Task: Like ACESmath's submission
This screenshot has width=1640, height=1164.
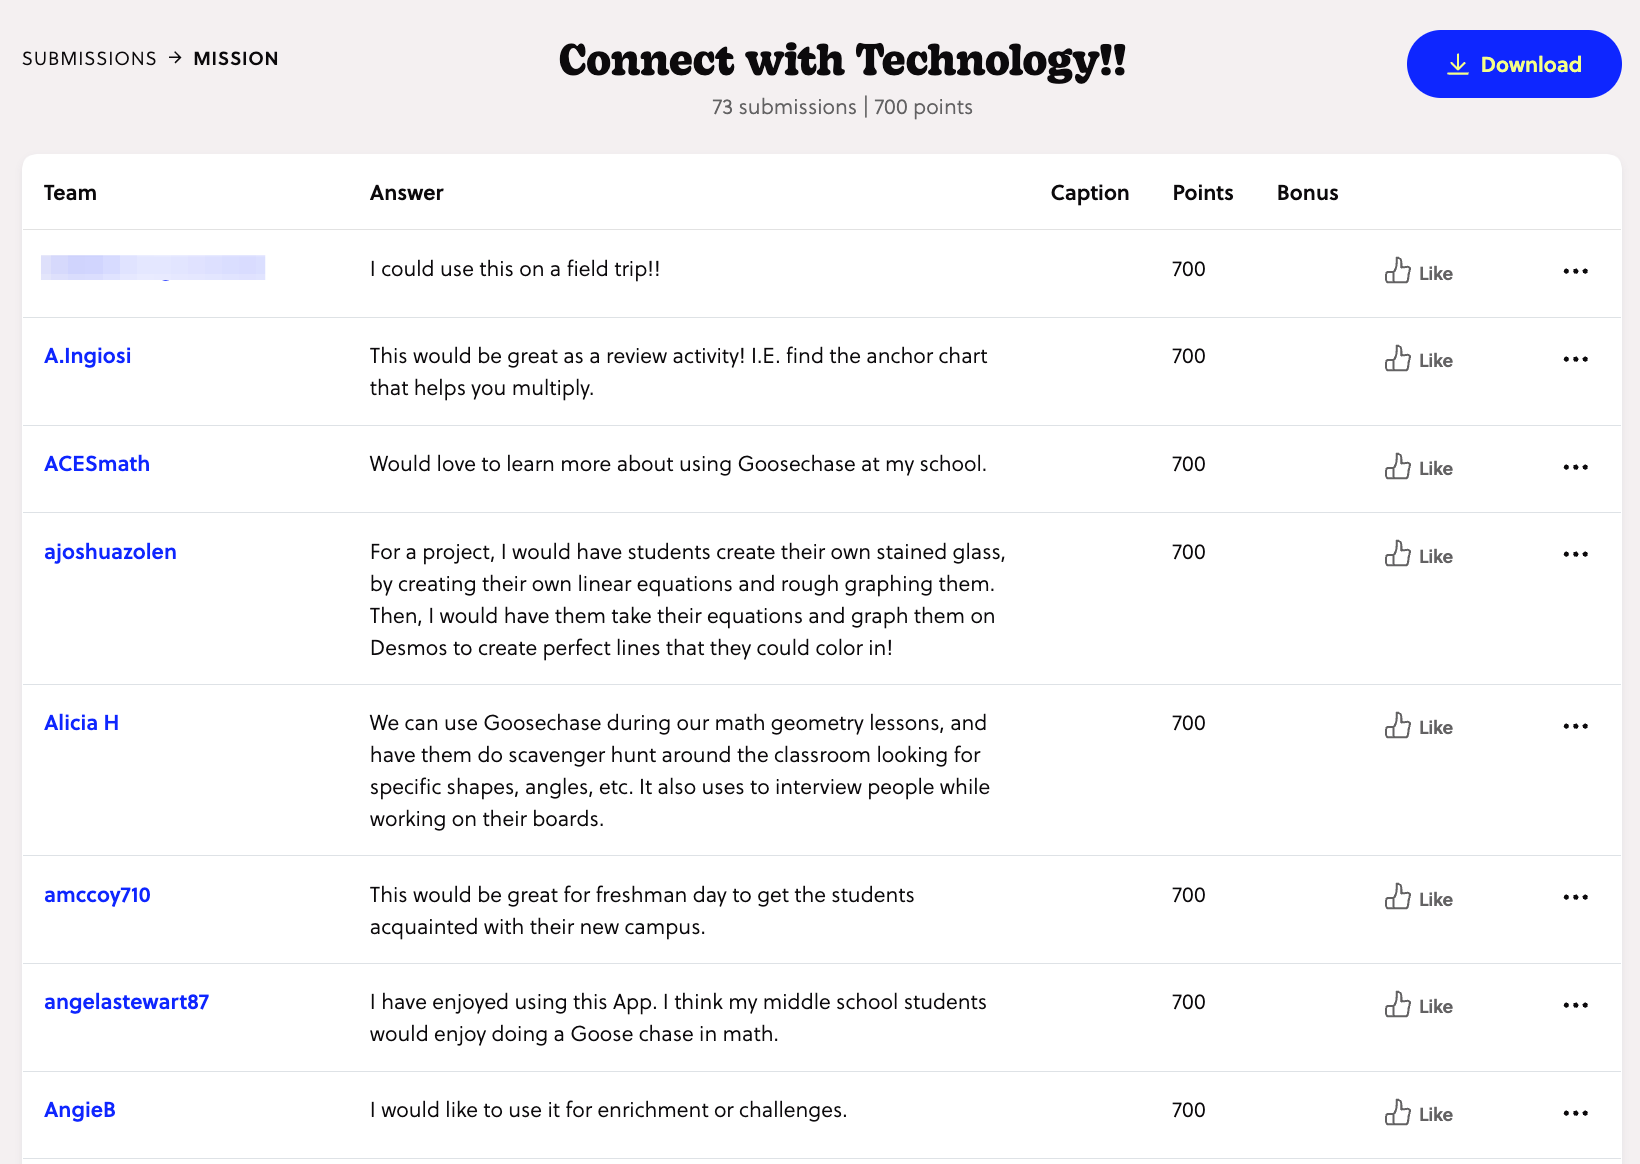Action: [x=1417, y=467]
